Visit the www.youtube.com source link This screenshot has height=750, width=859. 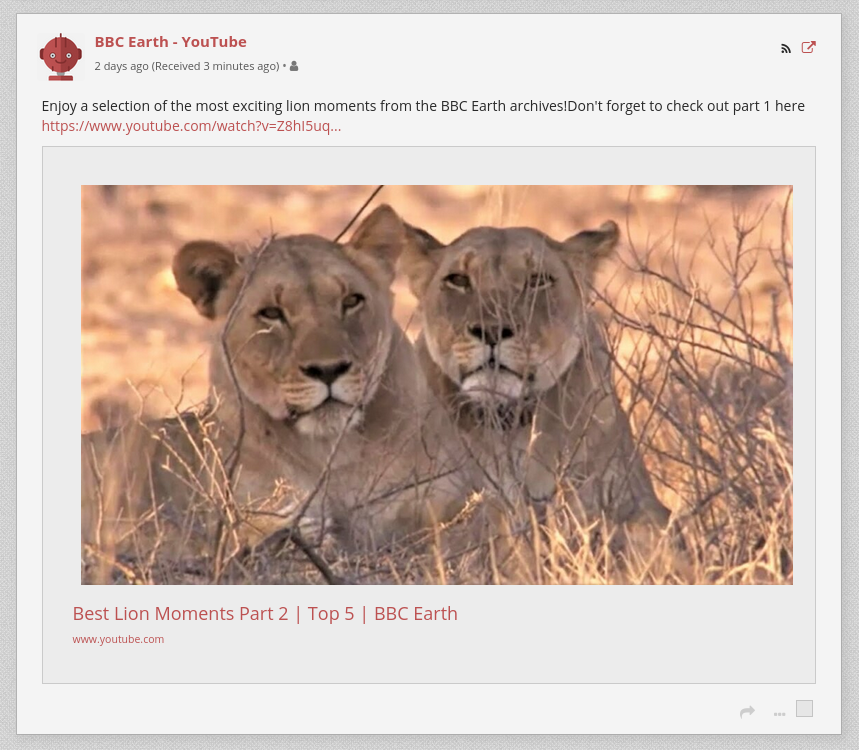click(118, 639)
